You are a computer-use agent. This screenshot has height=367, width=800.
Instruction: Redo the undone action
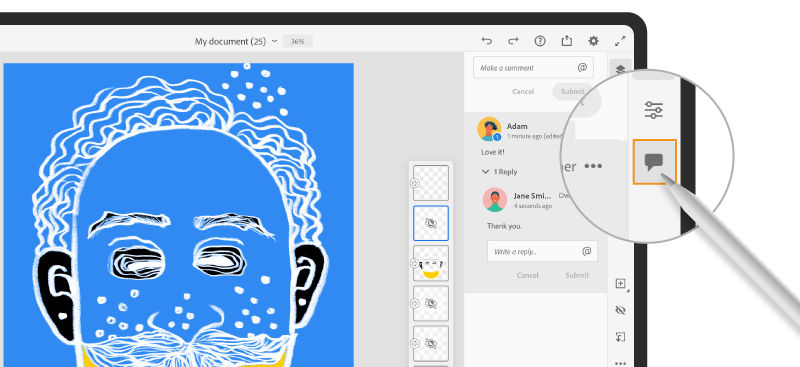coord(513,41)
